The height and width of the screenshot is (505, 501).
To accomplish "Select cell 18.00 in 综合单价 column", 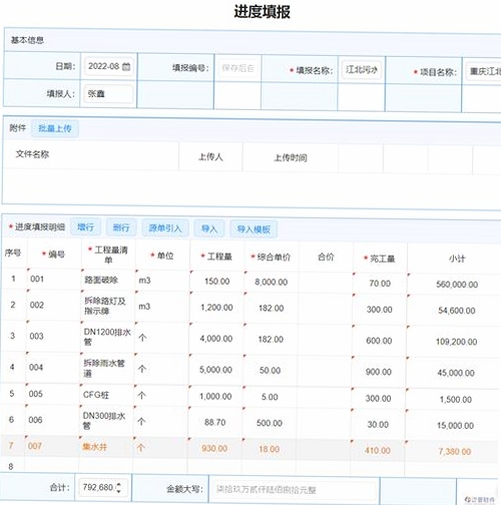I will [269, 449].
